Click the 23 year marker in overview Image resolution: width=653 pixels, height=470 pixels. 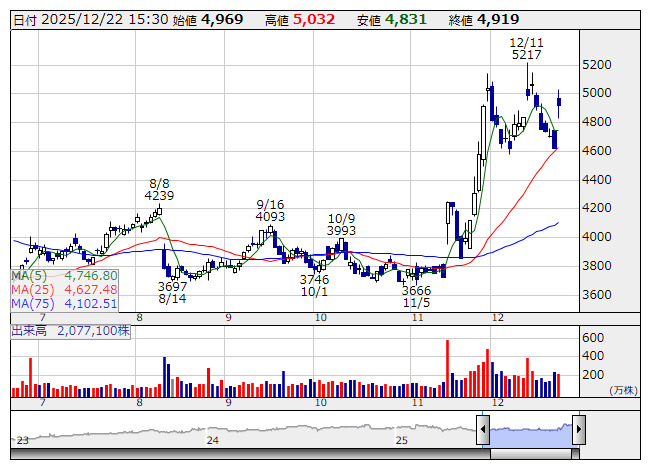[22, 440]
